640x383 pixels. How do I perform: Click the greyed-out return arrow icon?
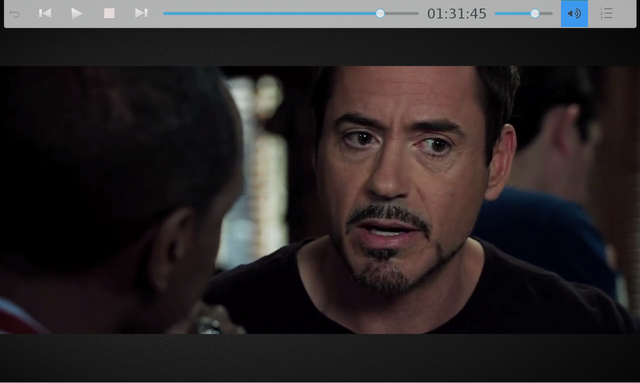tap(14, 14)
